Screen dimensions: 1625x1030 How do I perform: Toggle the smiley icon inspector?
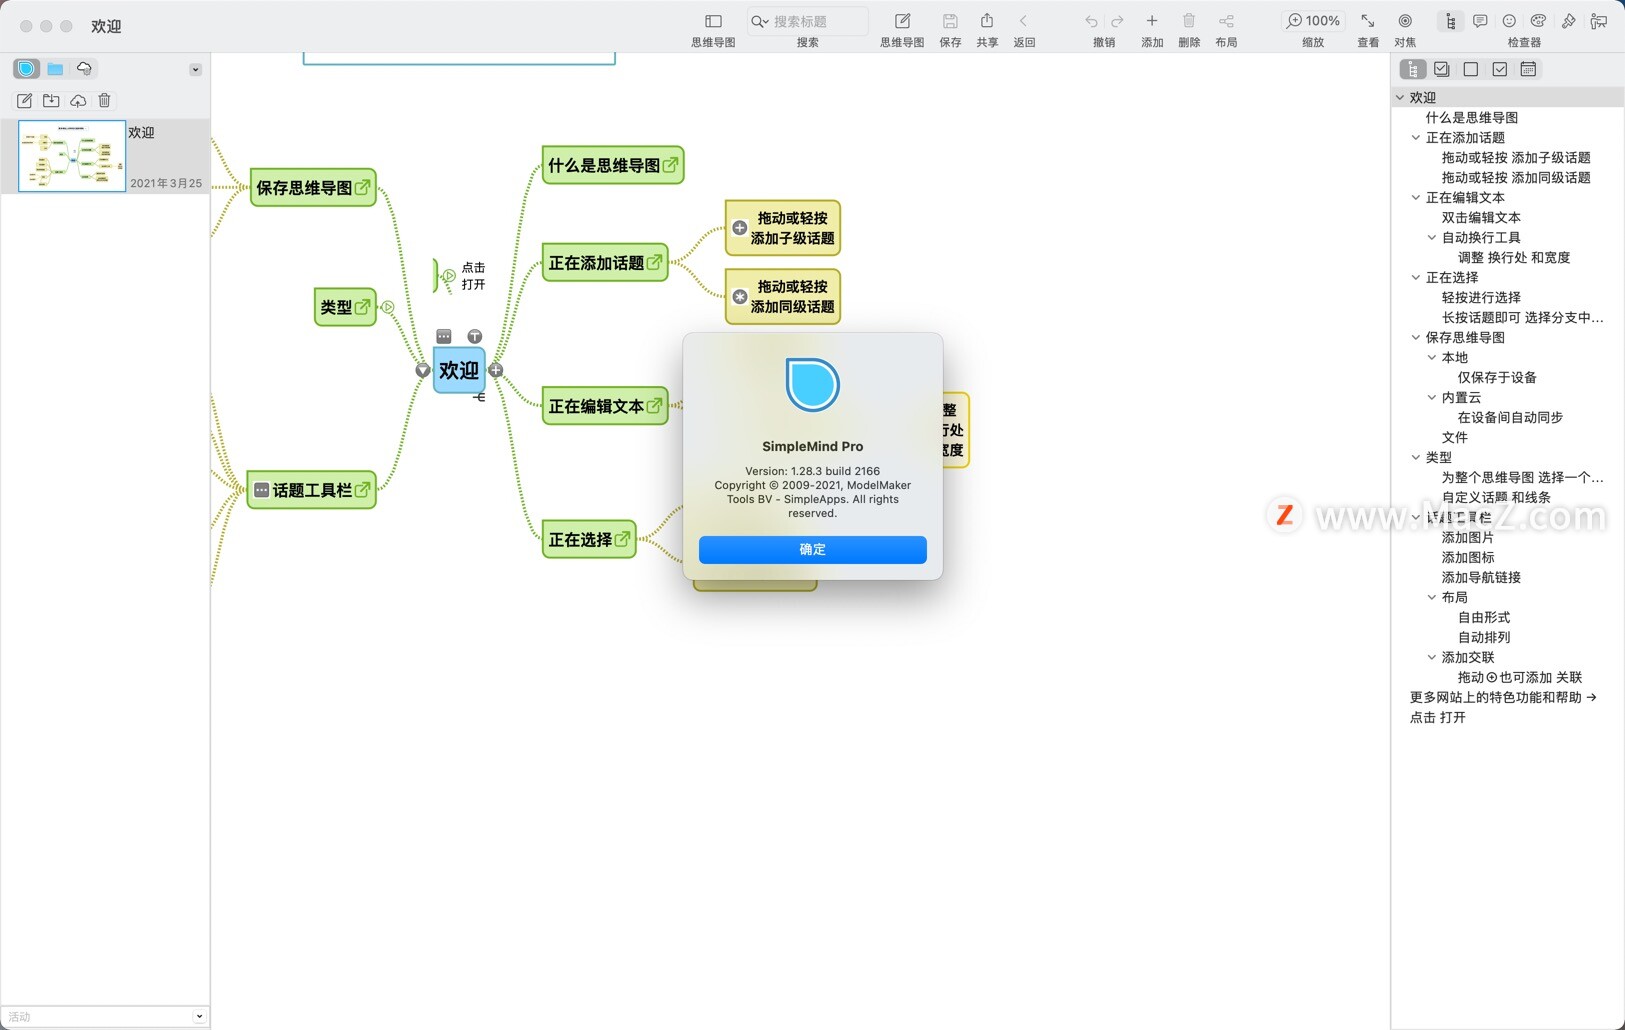1509,21
